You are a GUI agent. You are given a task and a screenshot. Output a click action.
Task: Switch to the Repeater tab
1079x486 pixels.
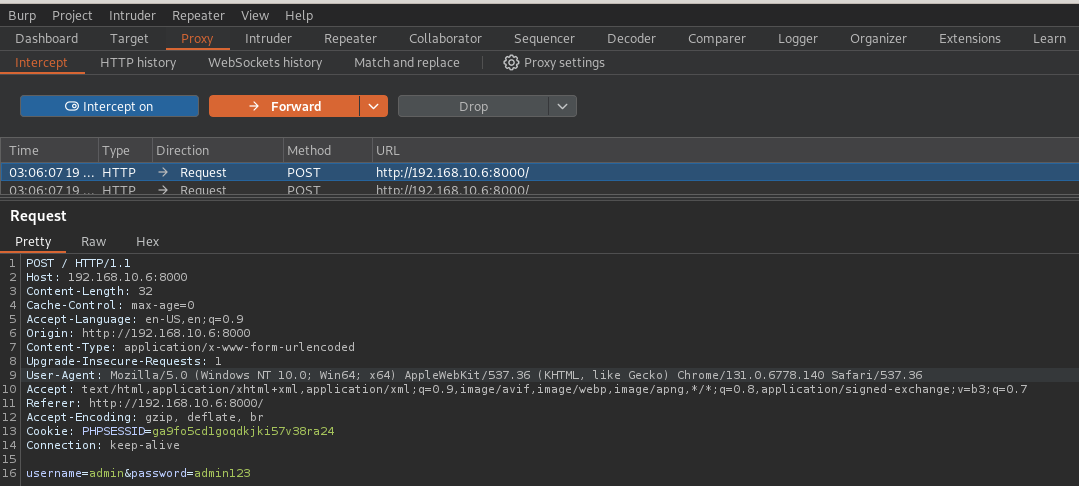pyautogui.click(x=350, y=39)
